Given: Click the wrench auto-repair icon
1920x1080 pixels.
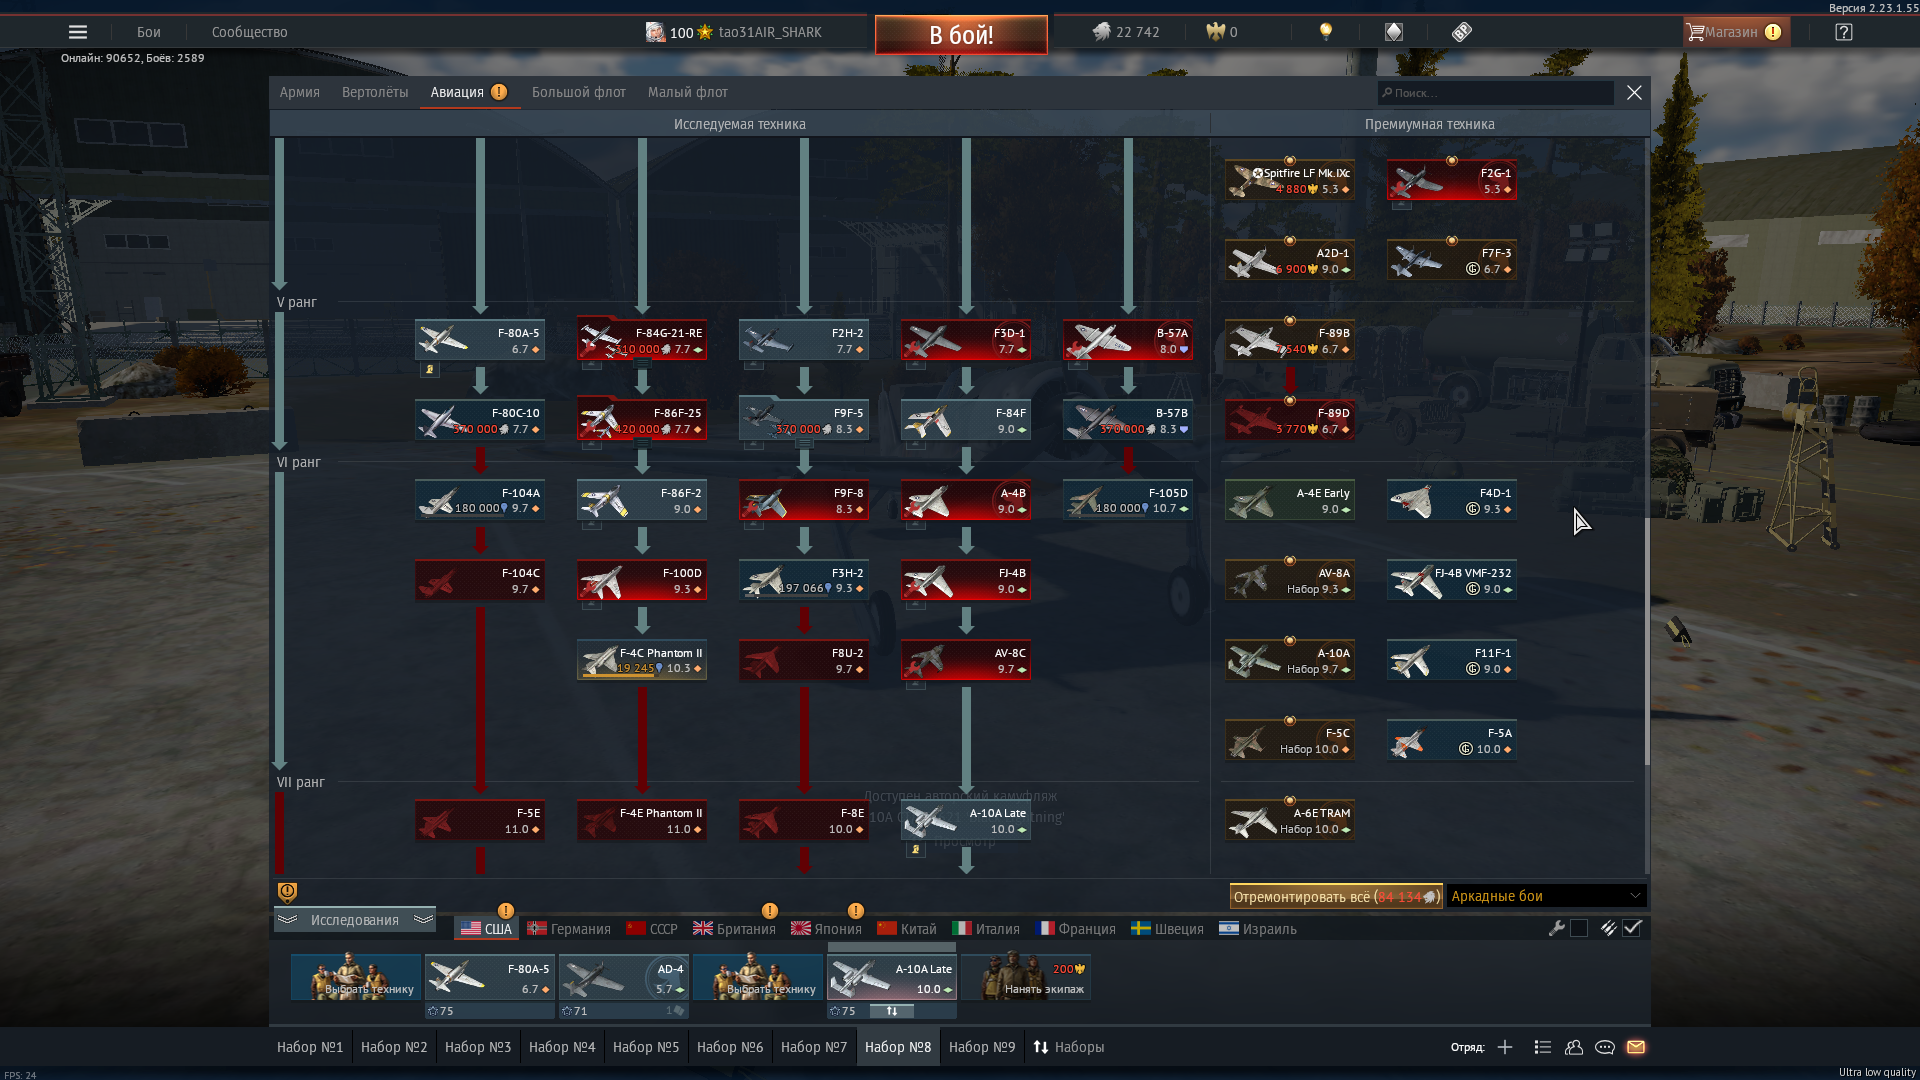Looking at the screenshot, I should coord(1557,928).
